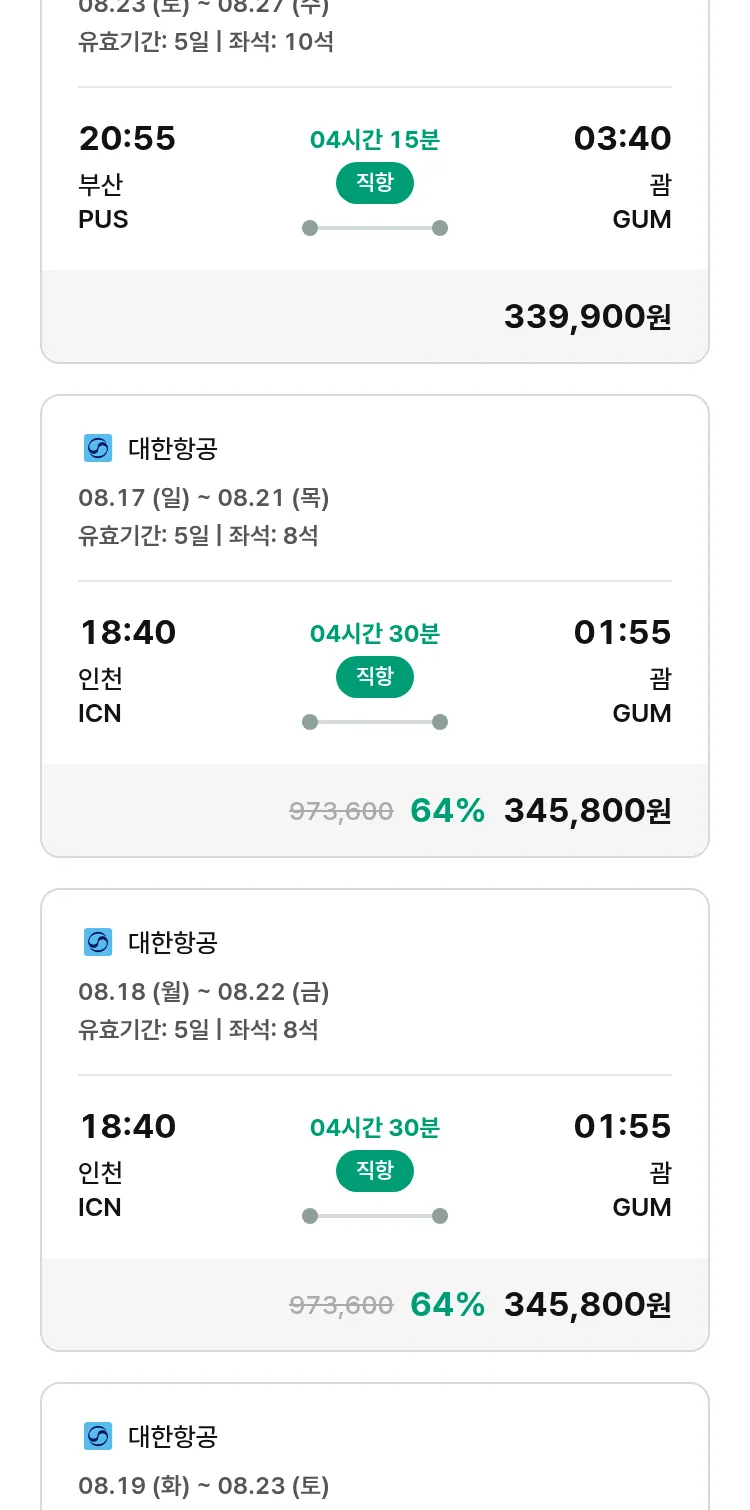Click the 직항 badge on the 08.17 flight
The height and width of the screenshot is (1510, 750).
tap(374, 677)
